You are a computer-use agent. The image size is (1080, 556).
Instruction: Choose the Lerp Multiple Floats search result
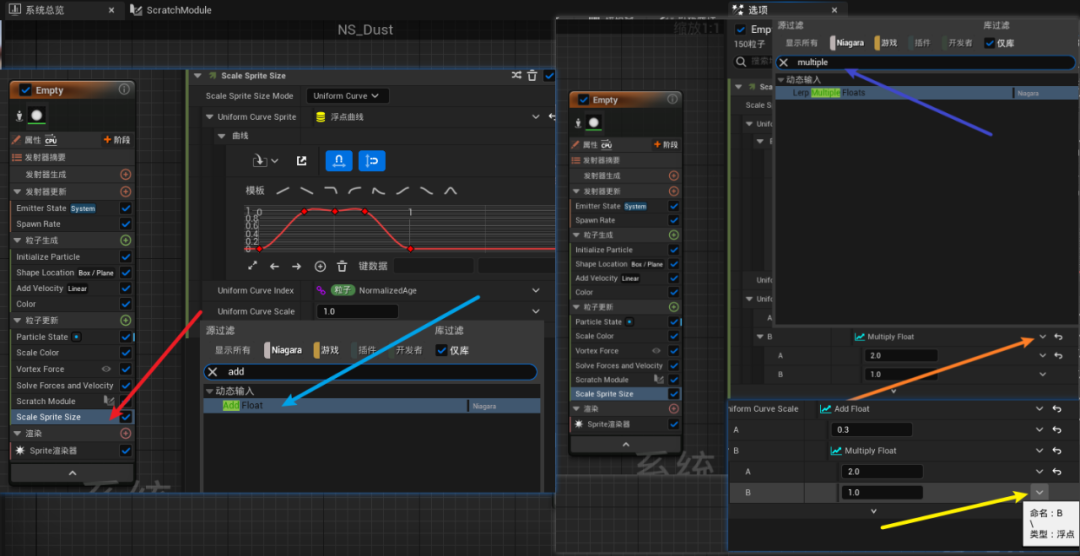(x=927, y=92)
